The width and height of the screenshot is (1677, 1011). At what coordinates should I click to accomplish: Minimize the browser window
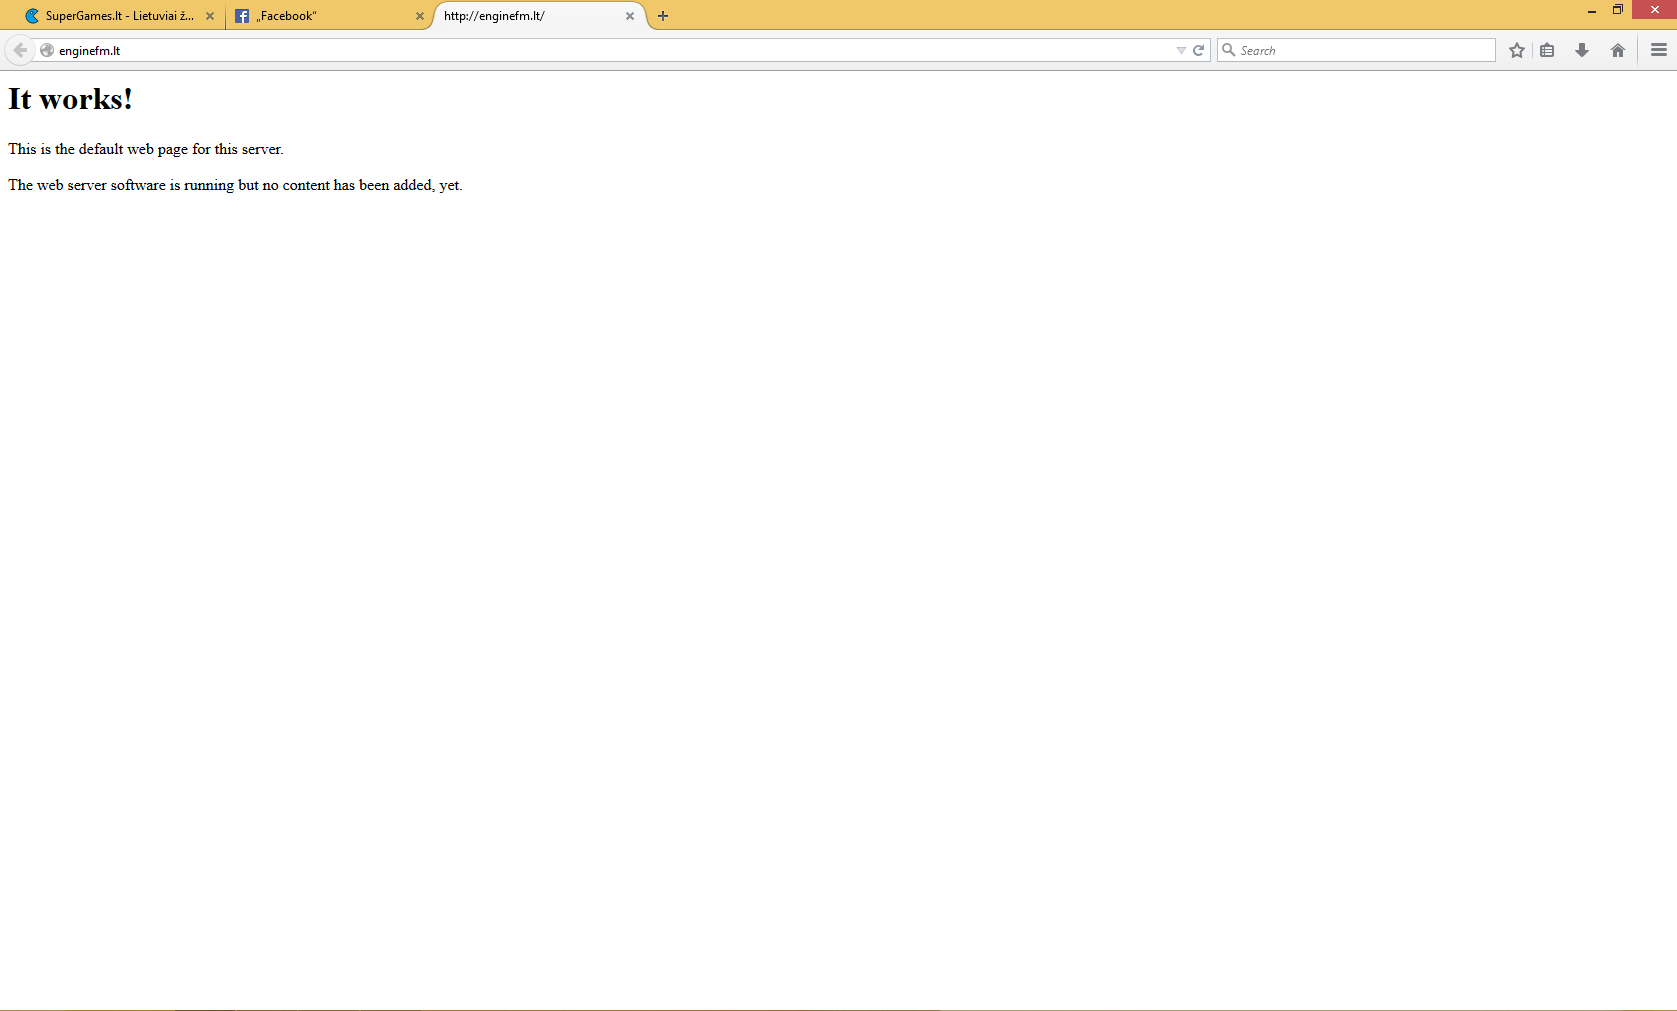1591,10
